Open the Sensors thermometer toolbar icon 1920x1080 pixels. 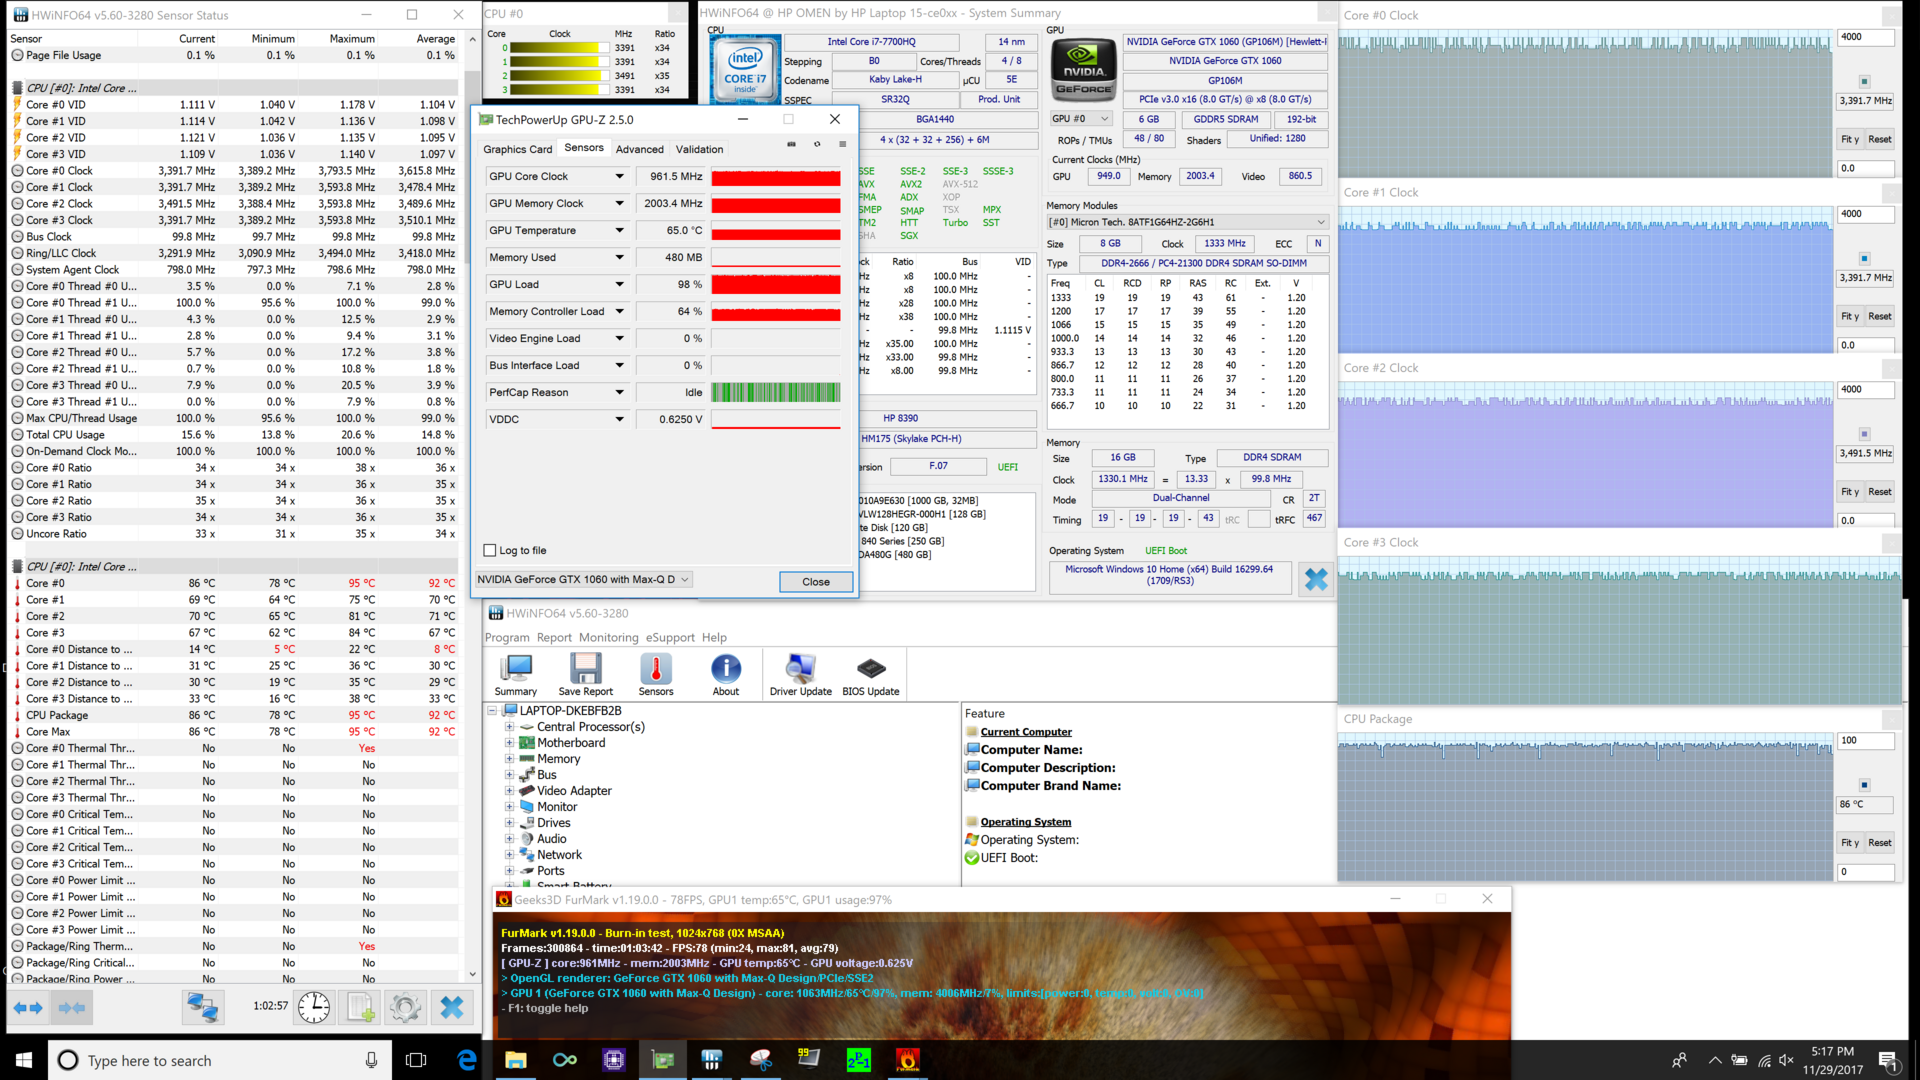coord(656,674)
